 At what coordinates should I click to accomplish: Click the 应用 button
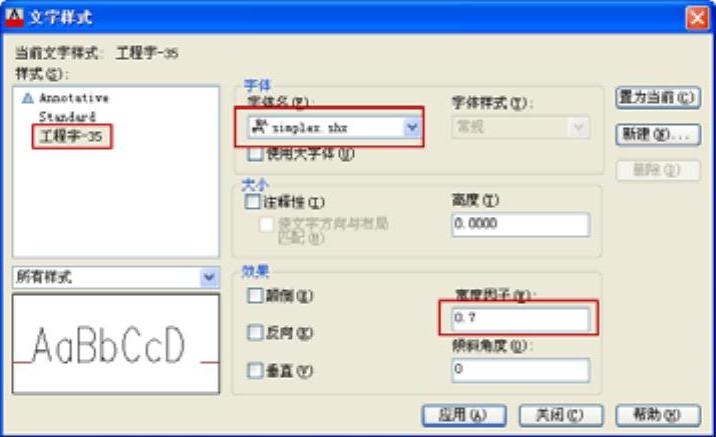(x=463, y=416)
